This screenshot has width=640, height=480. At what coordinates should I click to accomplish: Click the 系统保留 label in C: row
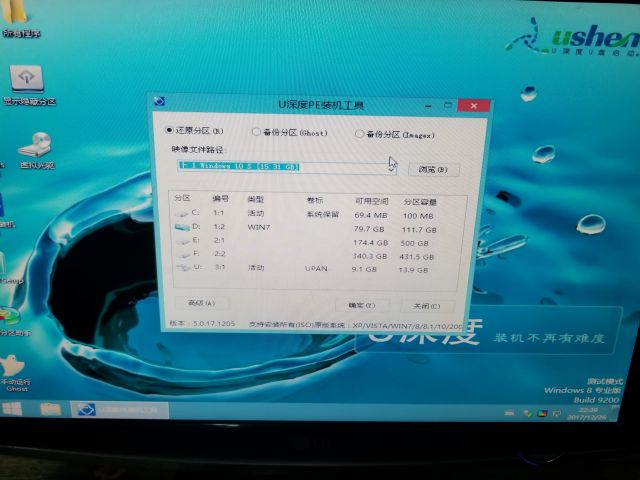point(322,214)
